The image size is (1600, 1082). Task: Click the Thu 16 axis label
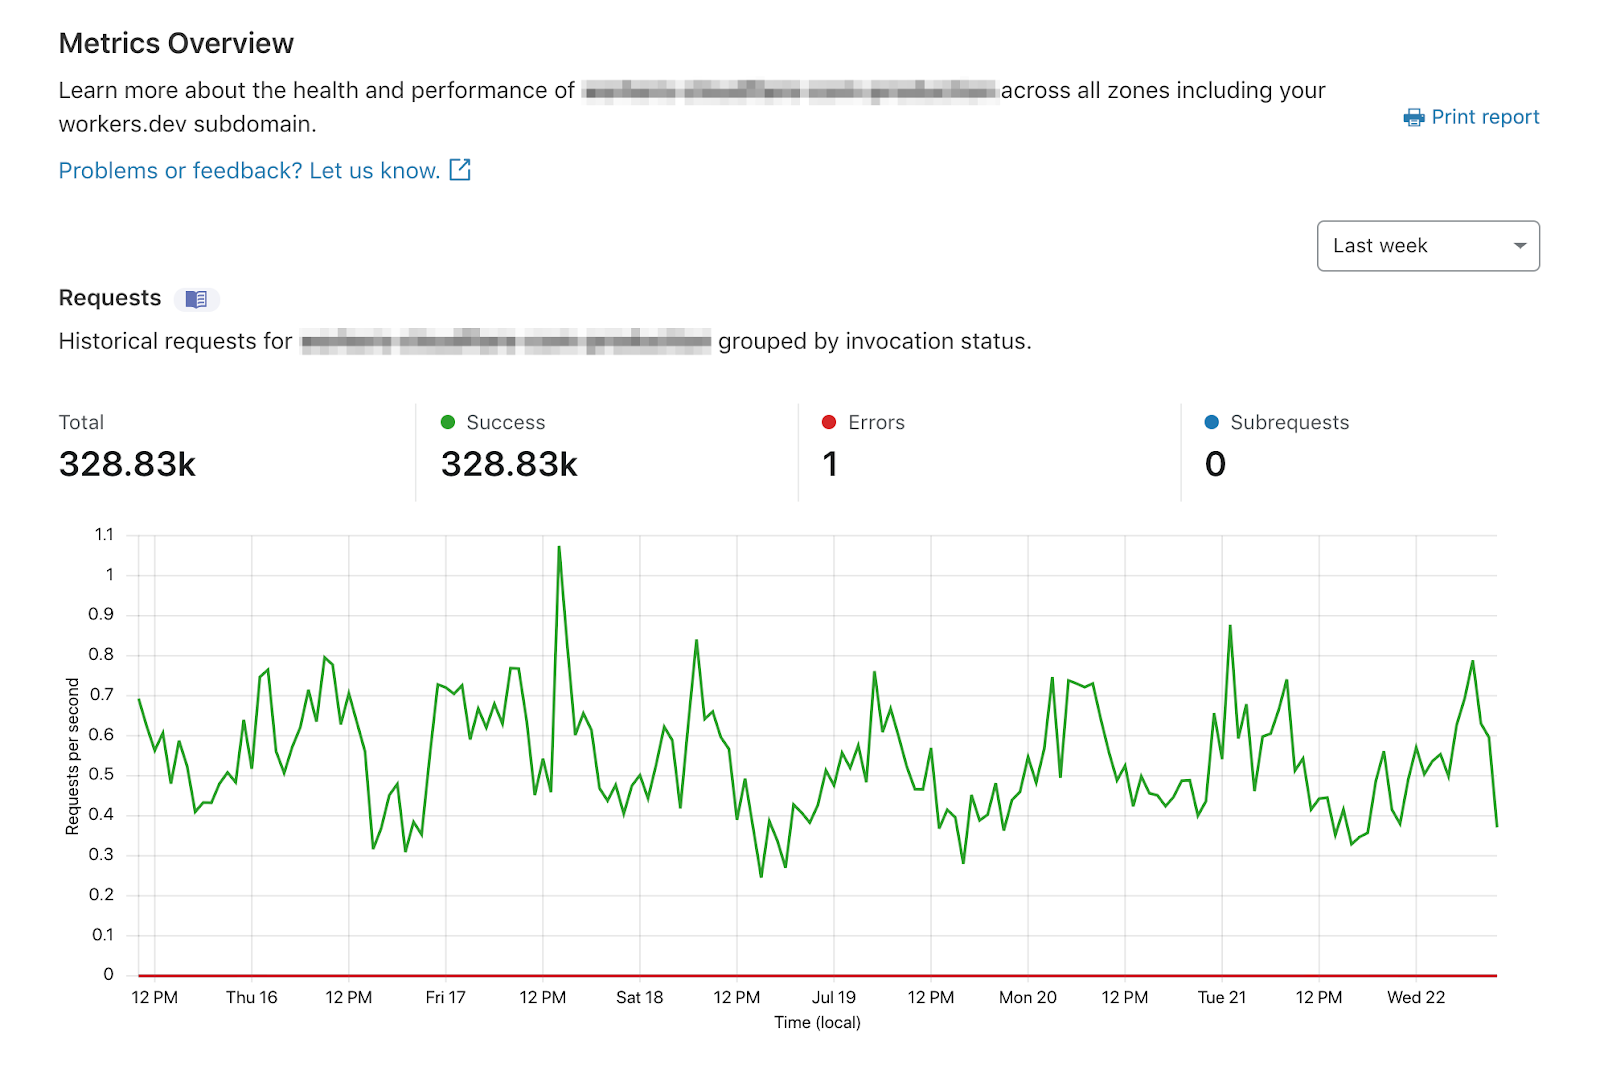(251, 997)
